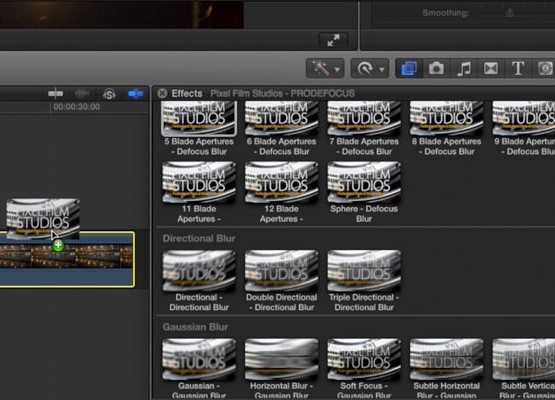Adjust the Smoothing slider
This screenshot has height=400, width=555.
click(510, 13)
